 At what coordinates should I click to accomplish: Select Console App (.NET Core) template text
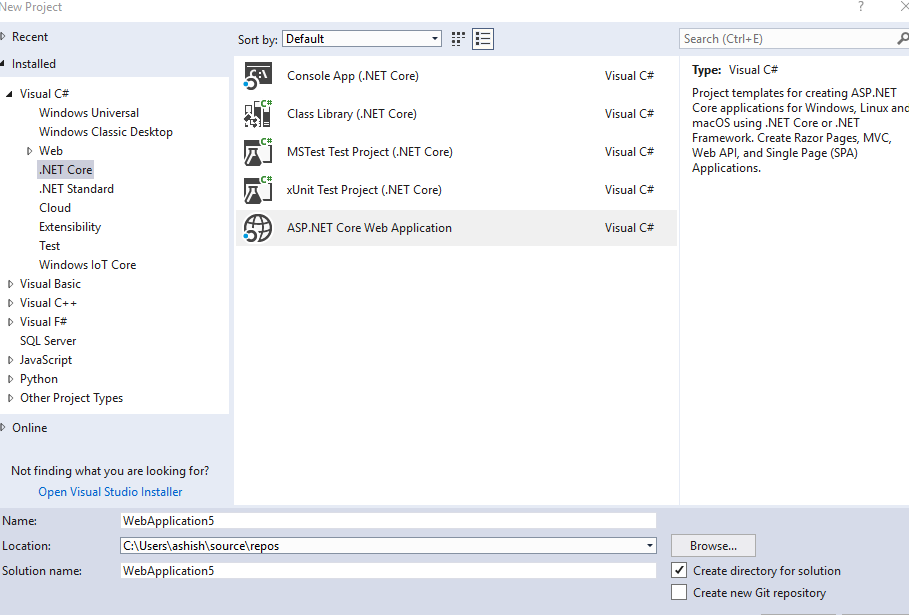coord(352,76)
